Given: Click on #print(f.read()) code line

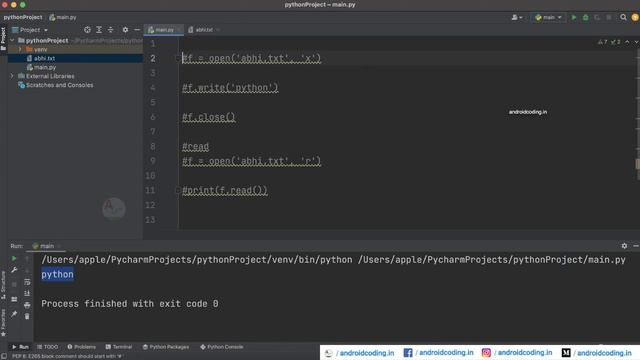Looking at the screenshot, I should click(224, 190).
